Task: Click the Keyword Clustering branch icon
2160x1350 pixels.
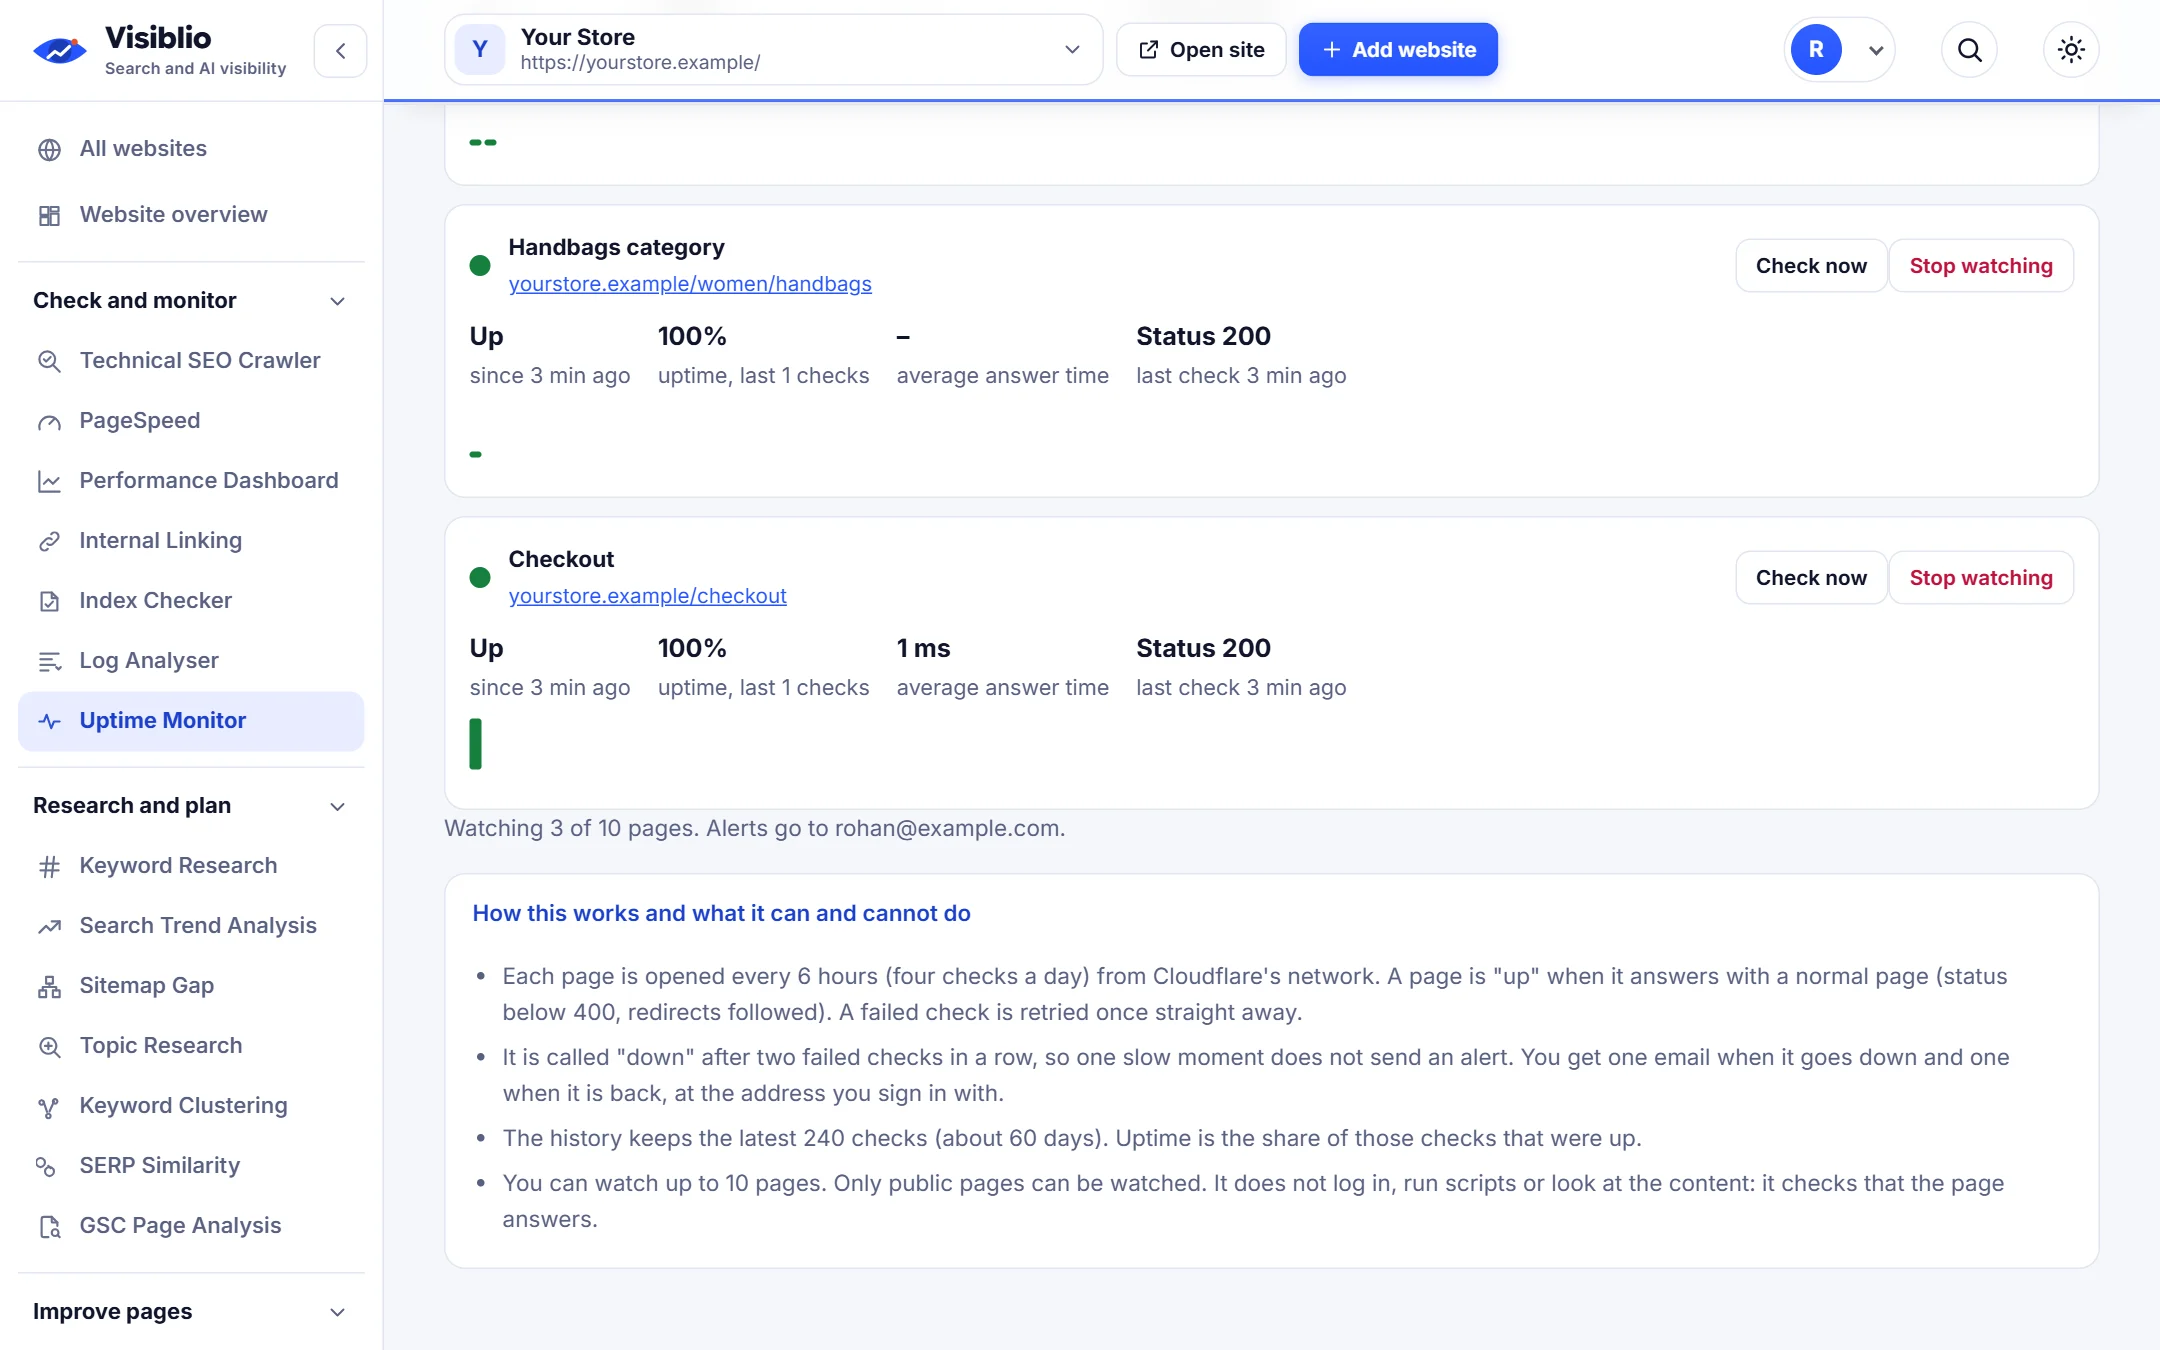Action: (x=49, y=1106)
